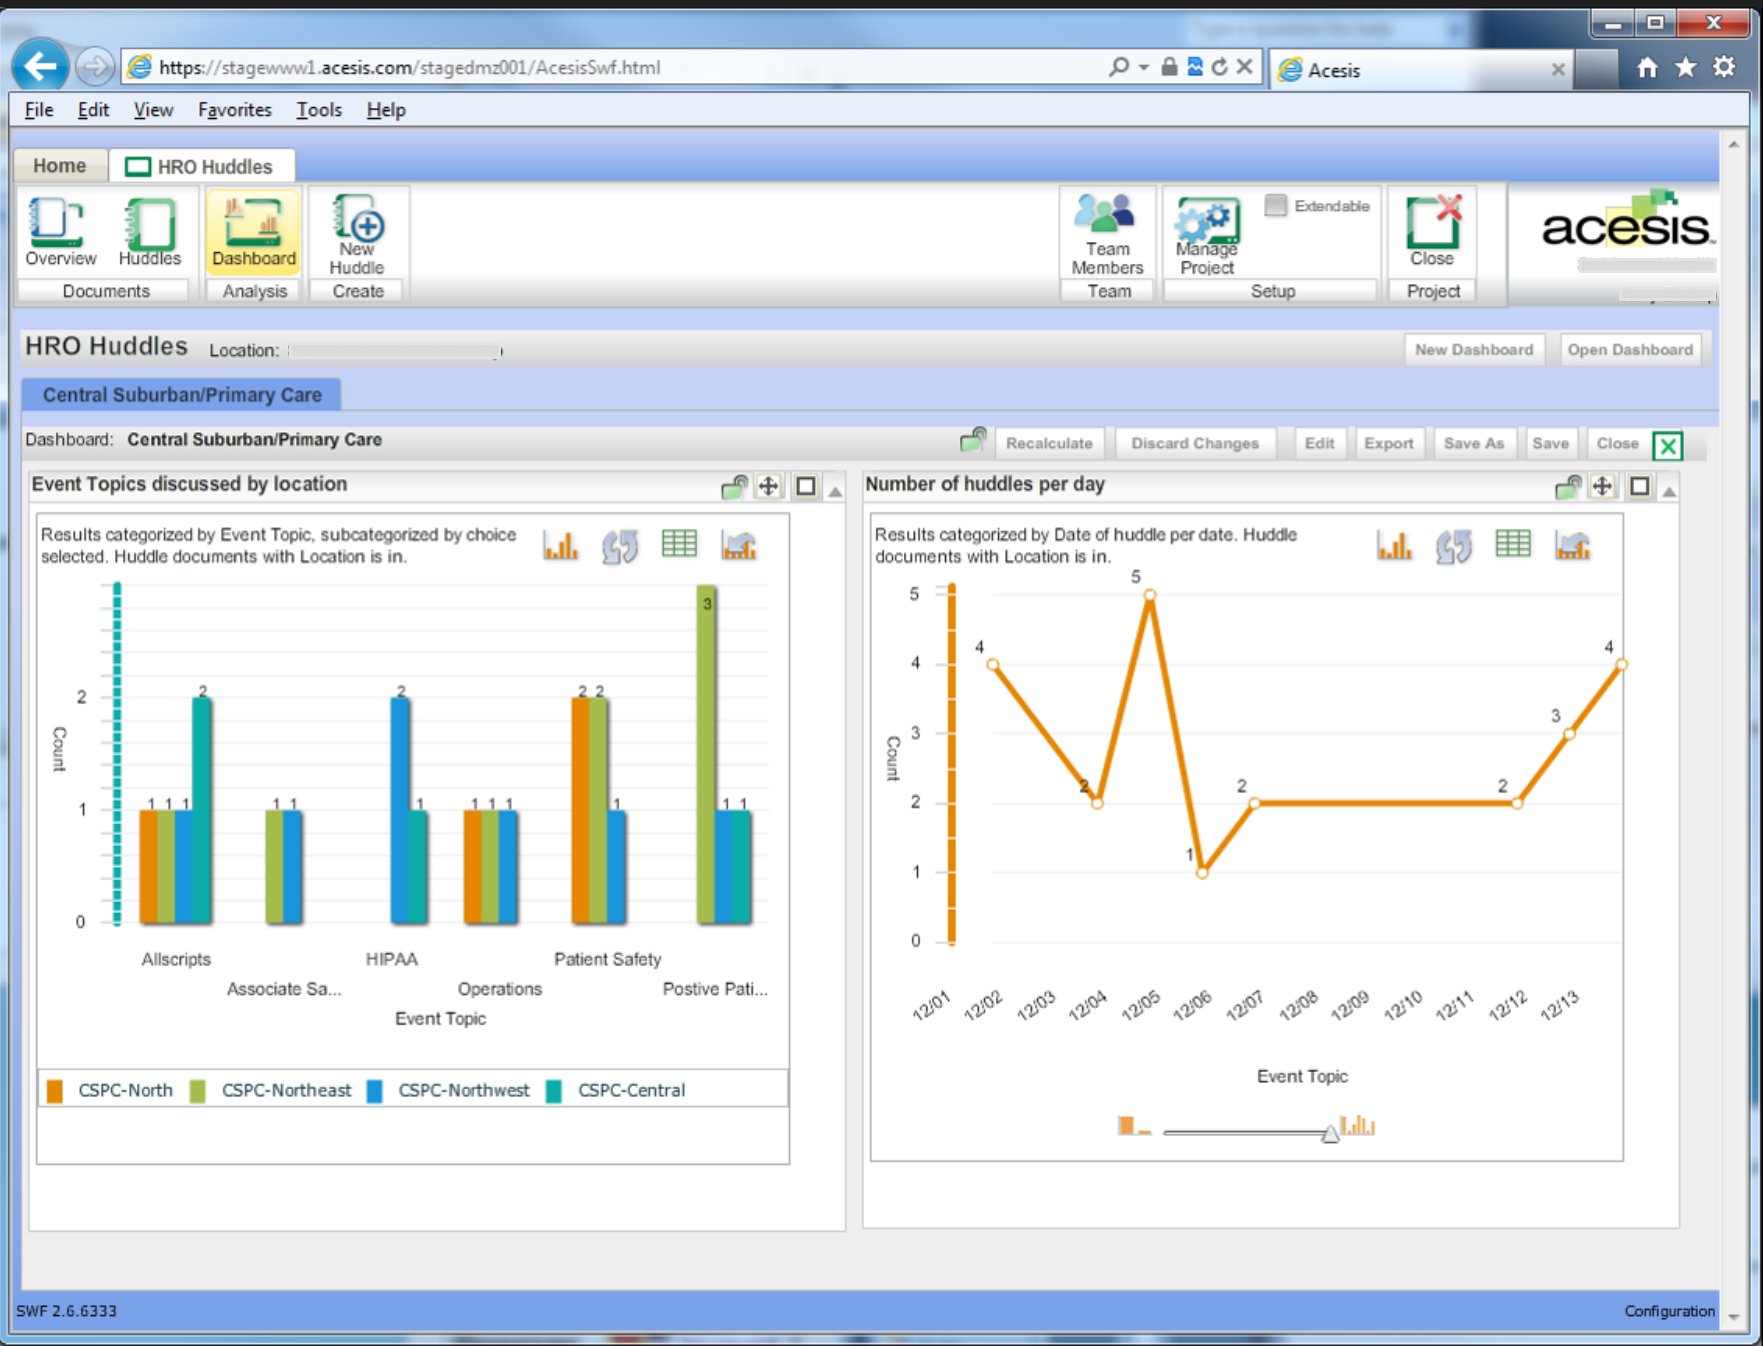Image resolution: width=1763 pixels, height=1346 pixels.
Task: Click the green Excel export icon
Action: pos(1668,445)
